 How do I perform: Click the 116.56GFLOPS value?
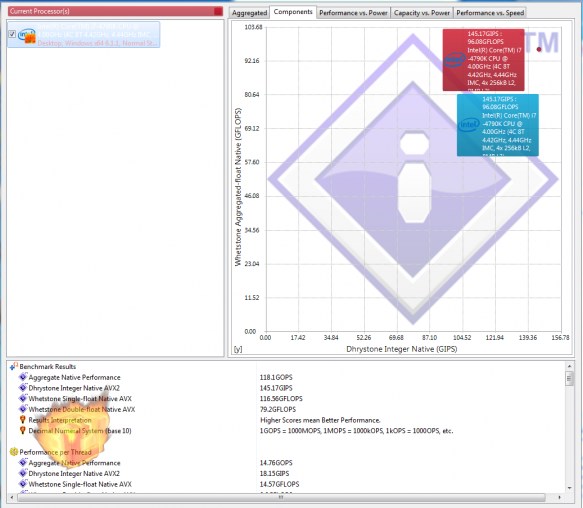point(281,399)
